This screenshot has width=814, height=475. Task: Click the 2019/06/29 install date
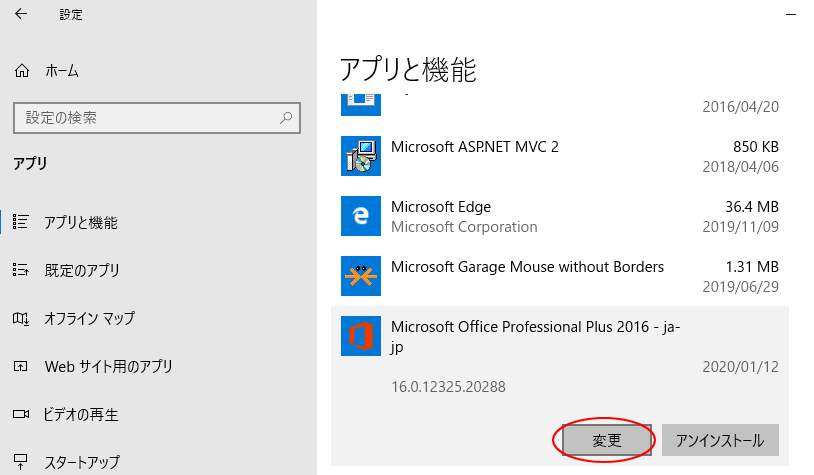click(x=740, y=287)
